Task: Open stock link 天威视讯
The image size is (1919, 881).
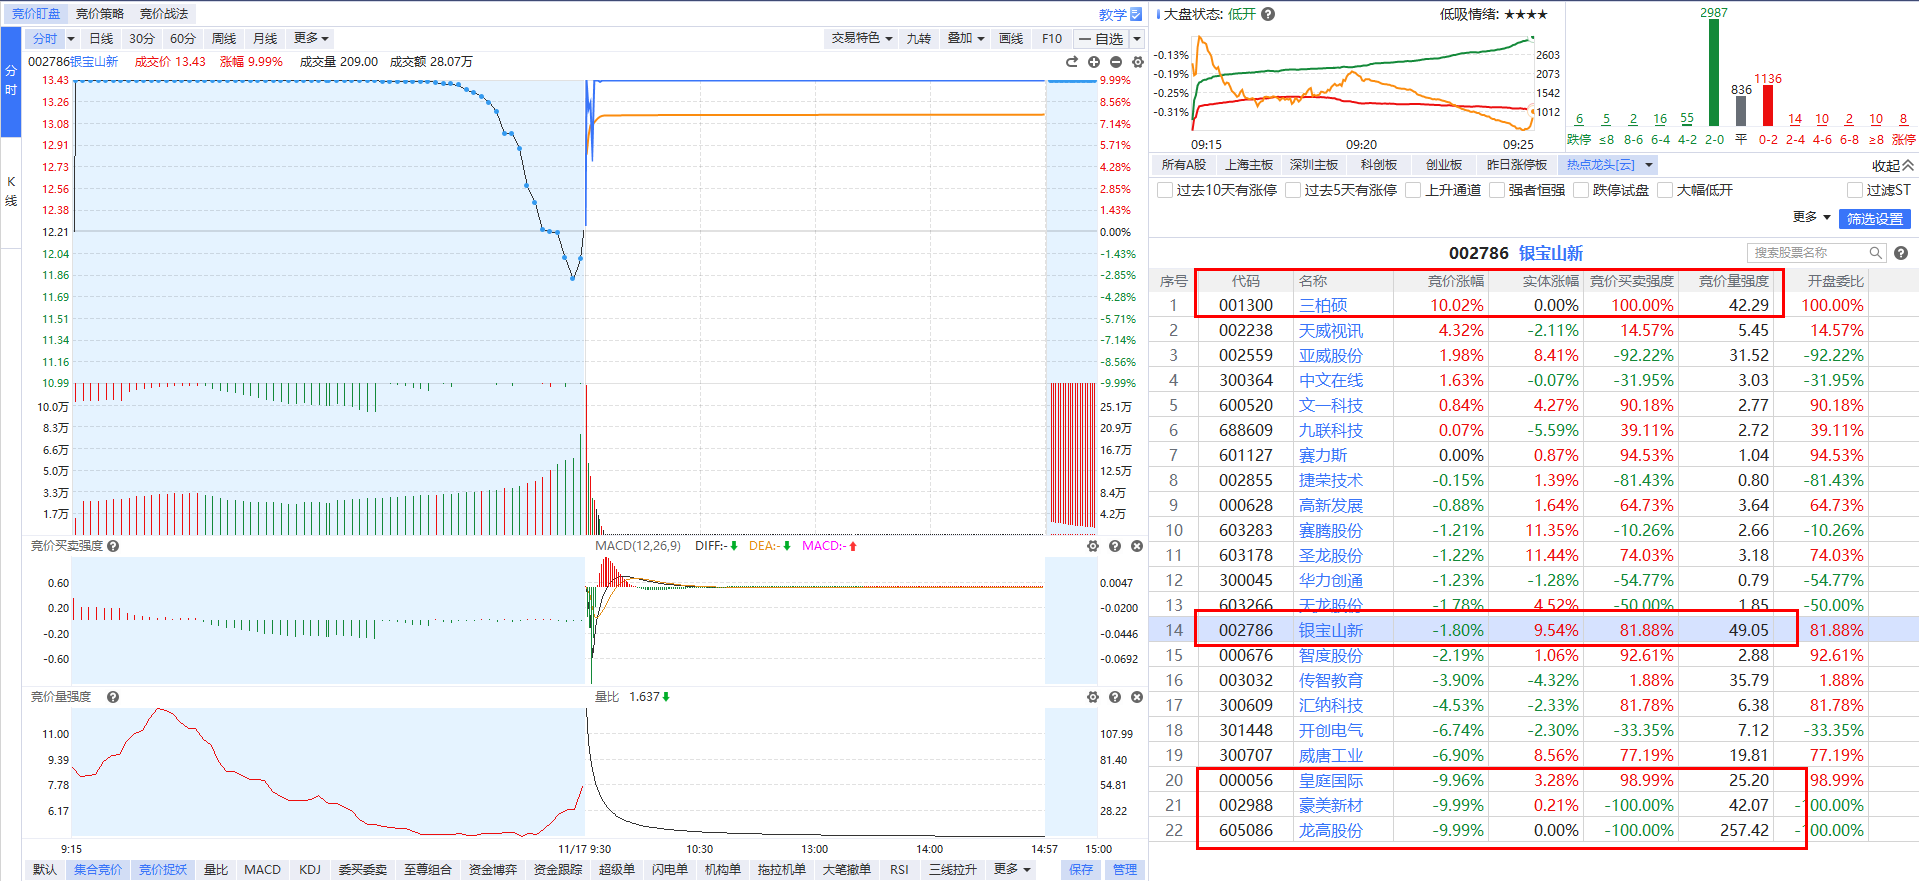Action: (x=1331, y=330)
